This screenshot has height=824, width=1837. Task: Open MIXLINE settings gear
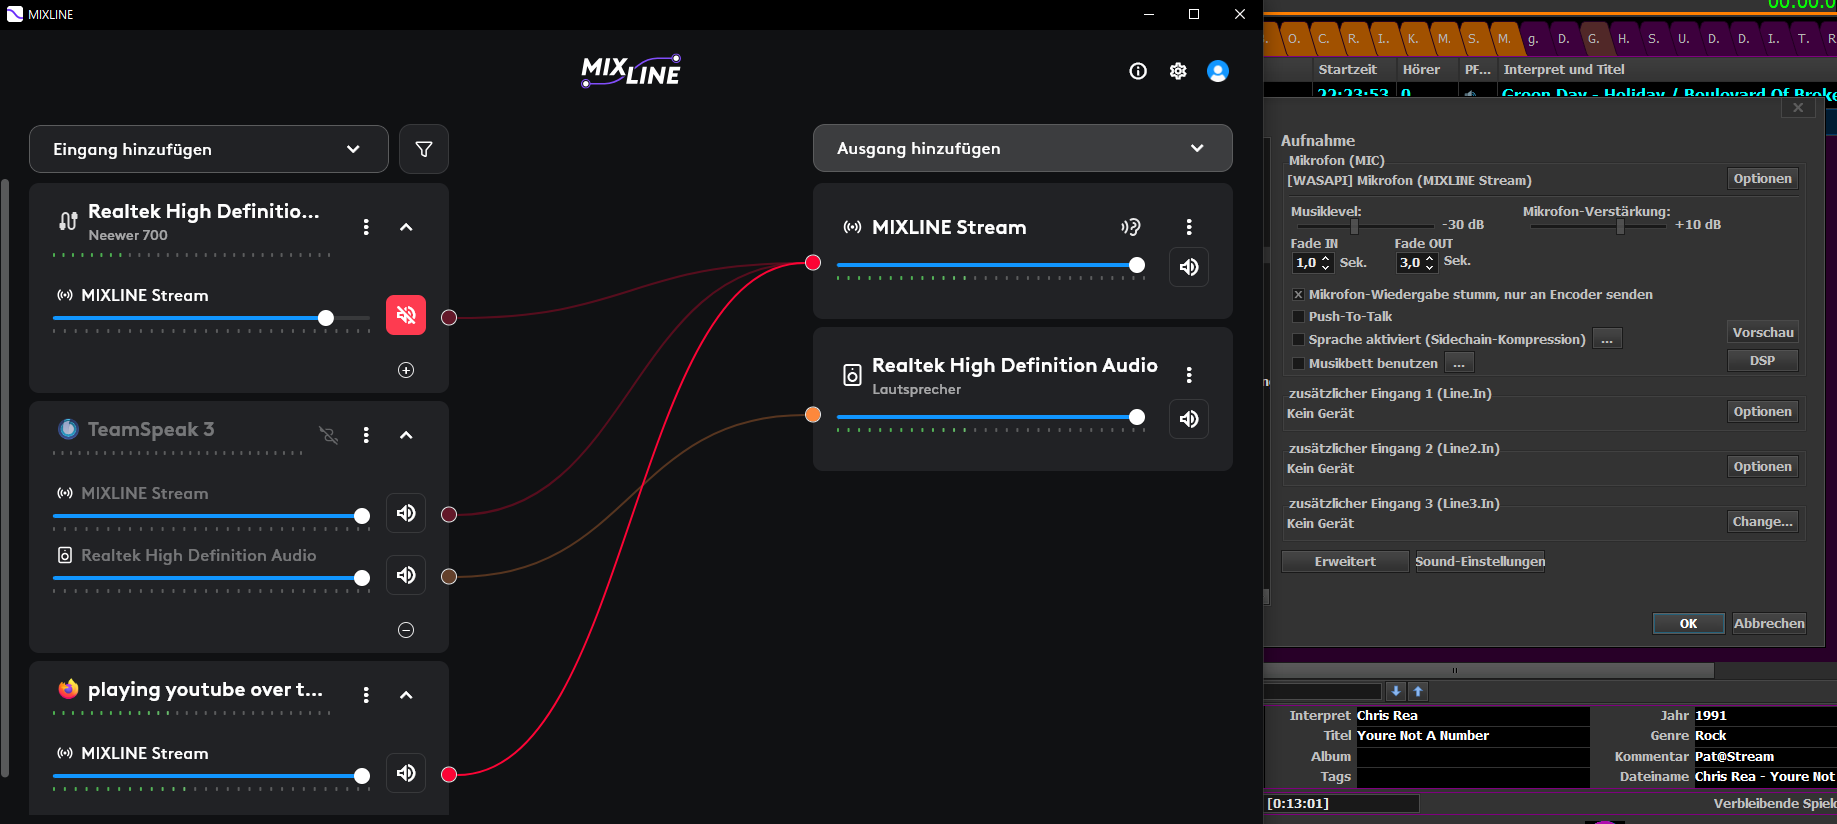1178,71
